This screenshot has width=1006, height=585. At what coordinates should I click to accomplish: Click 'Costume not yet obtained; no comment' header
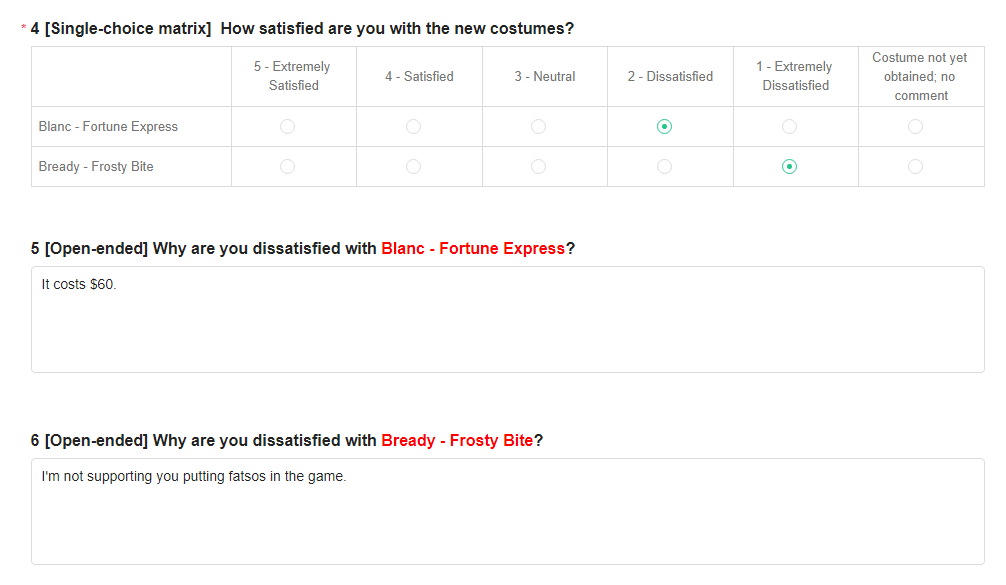921,76
